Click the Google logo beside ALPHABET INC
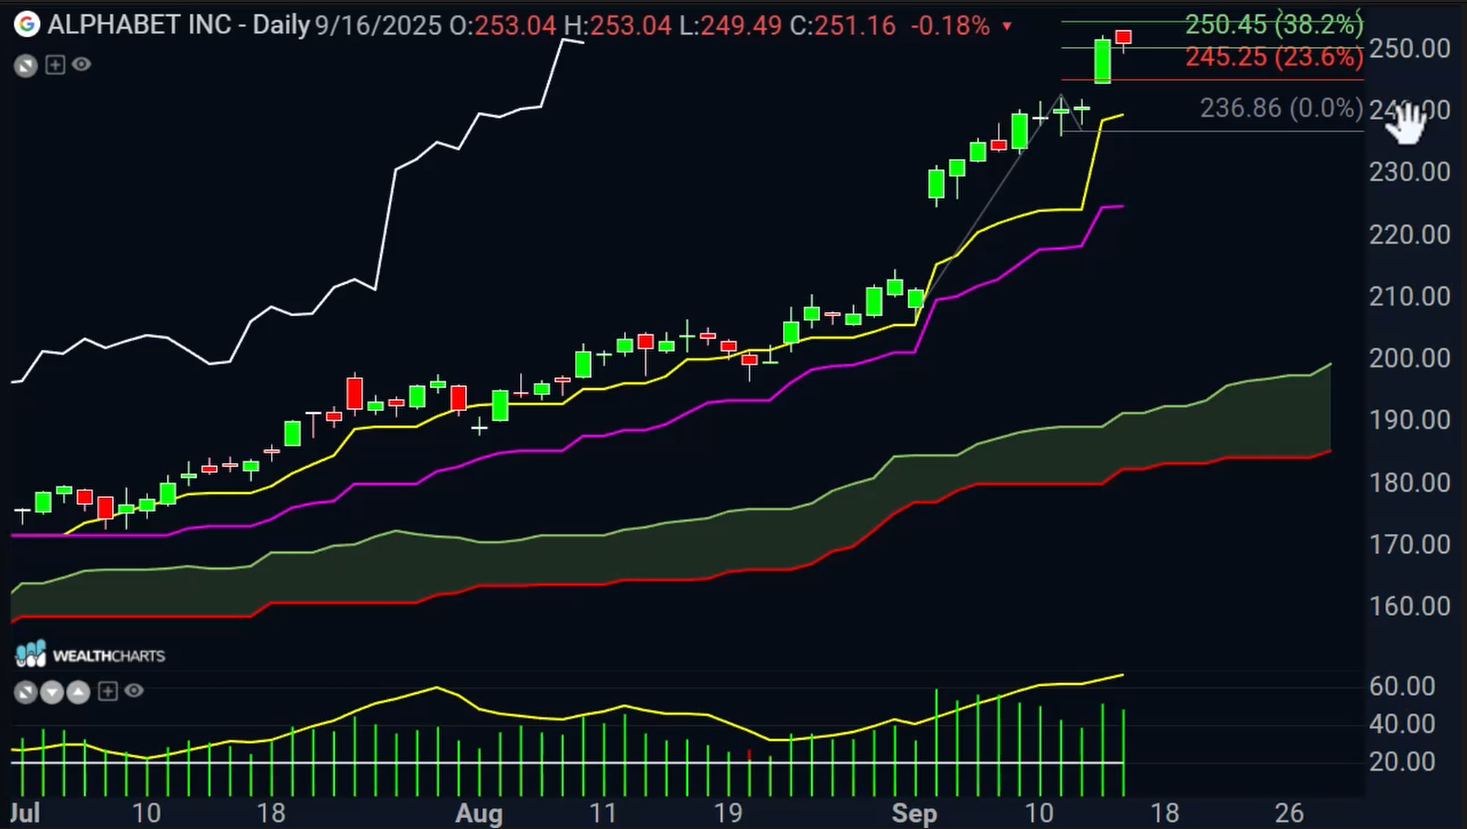 pos(27,24)
